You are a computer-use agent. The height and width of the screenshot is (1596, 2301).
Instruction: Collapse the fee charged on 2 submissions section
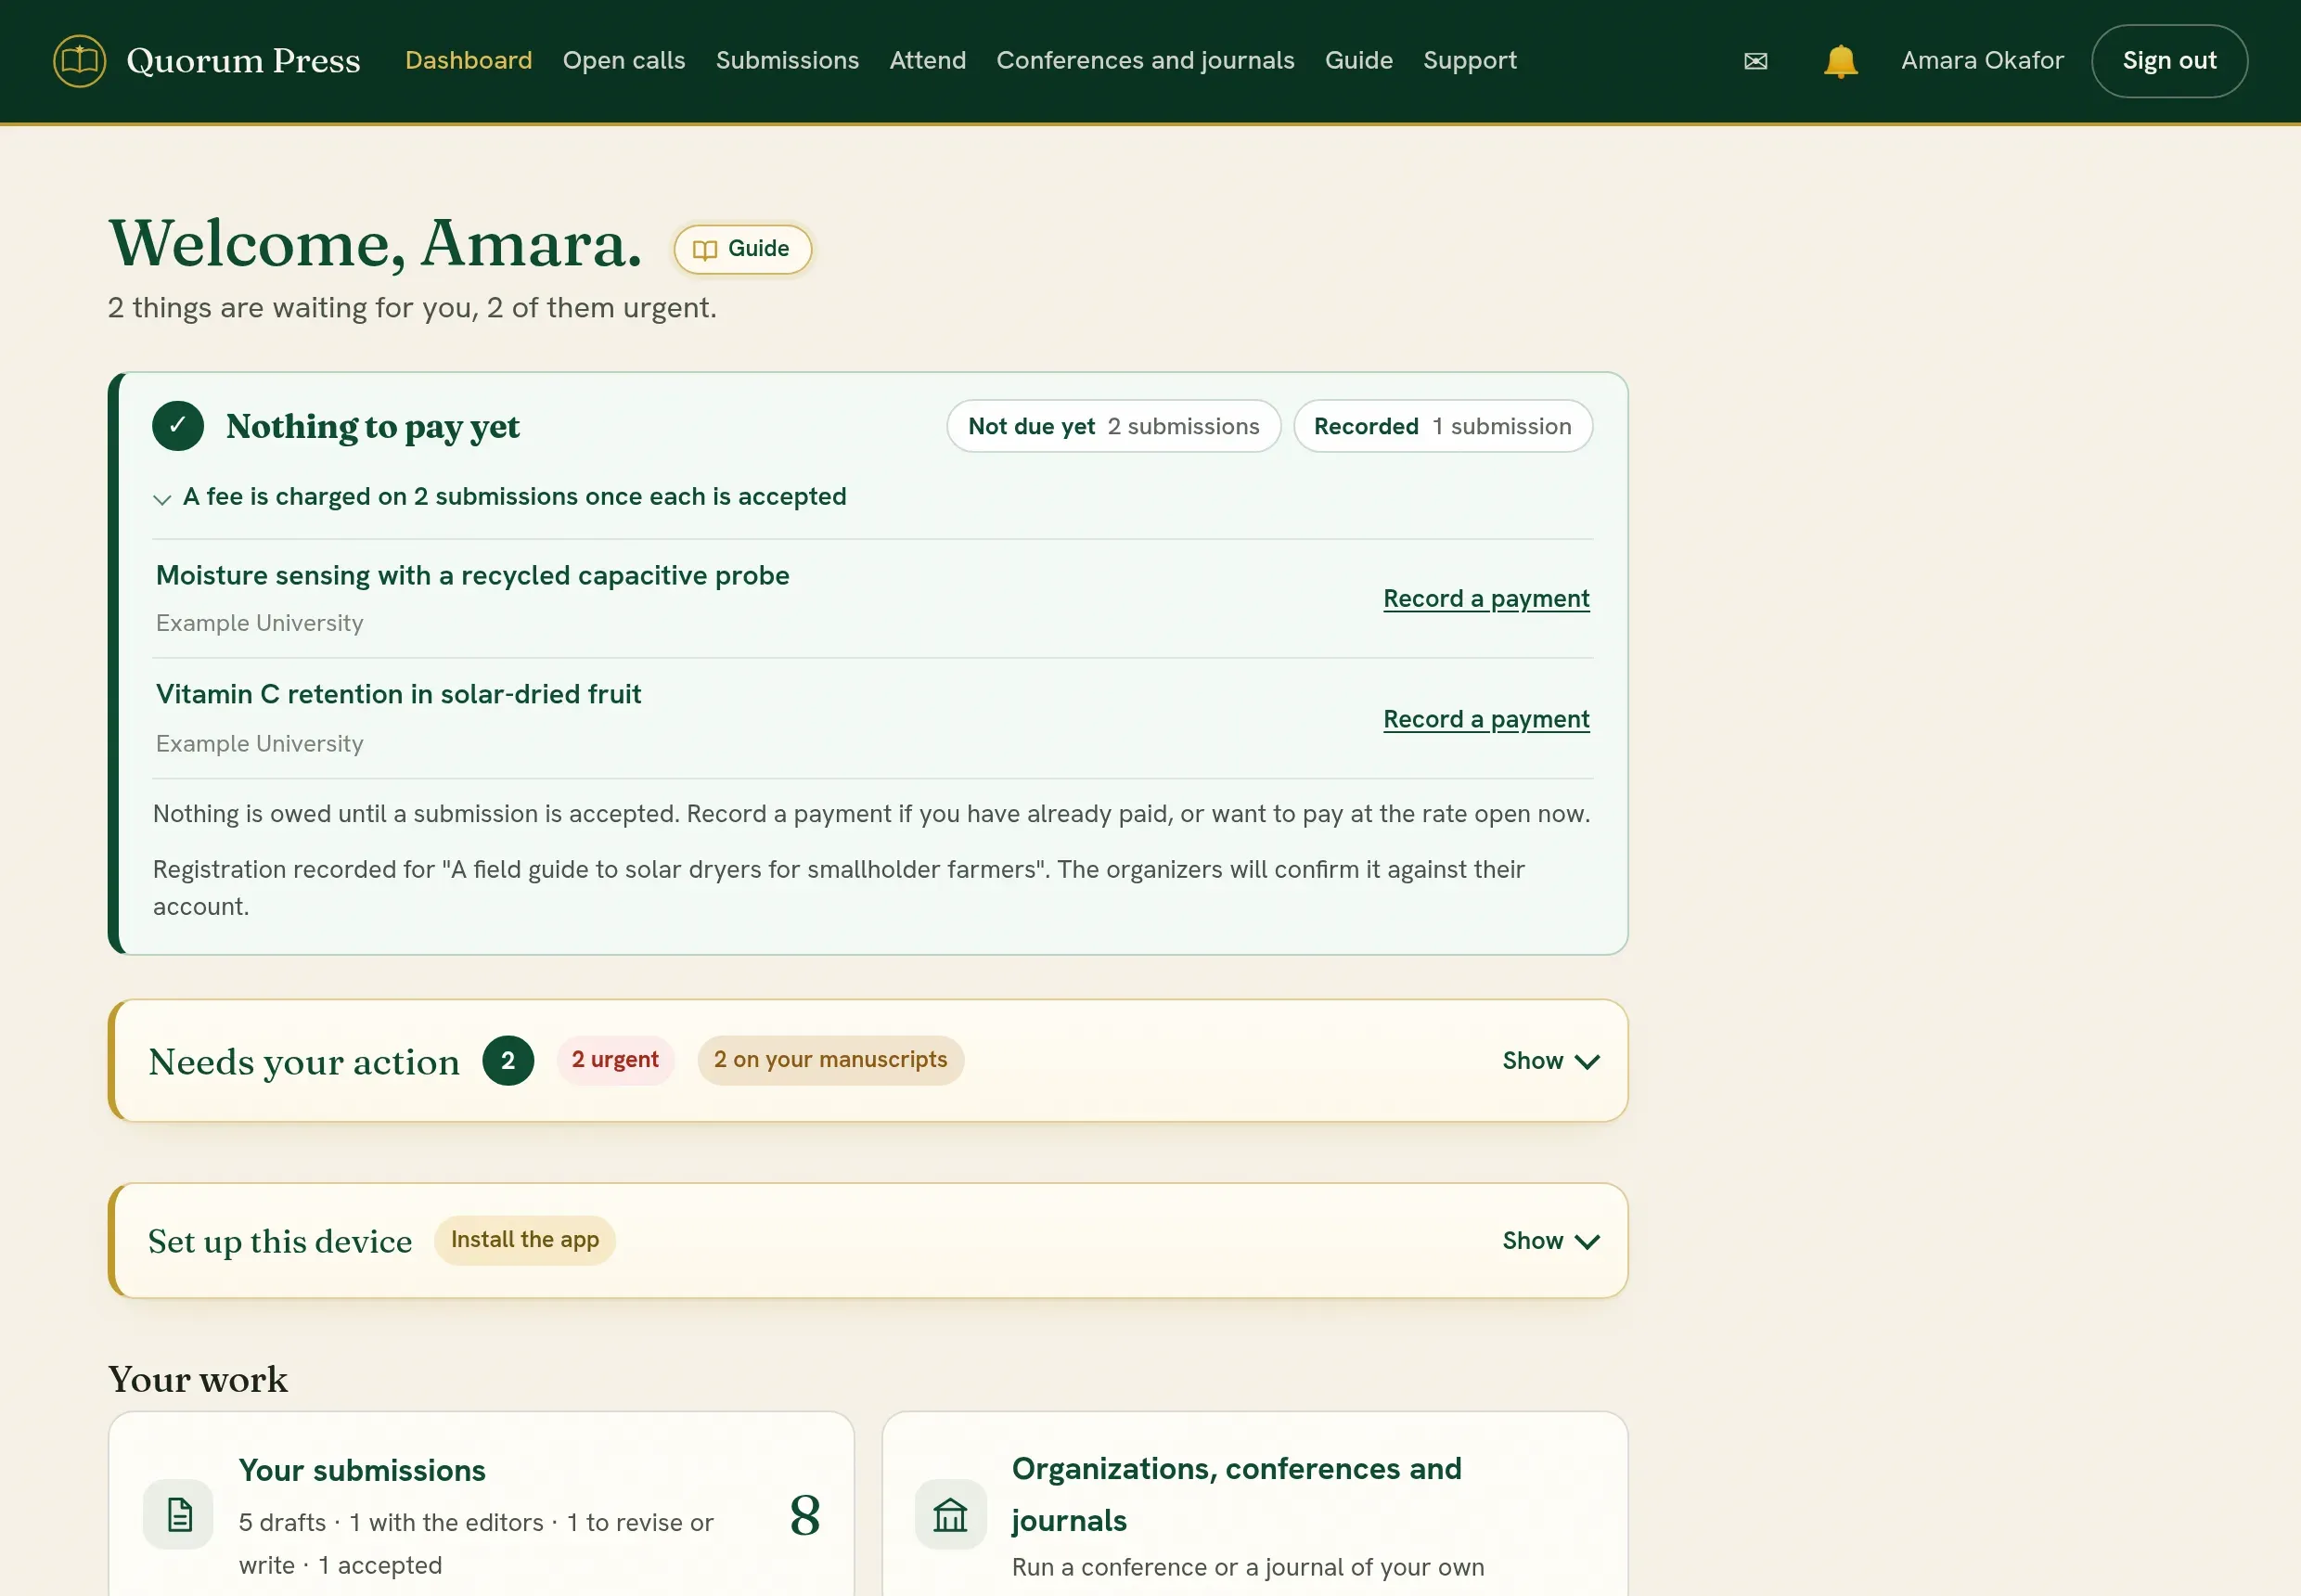500,497
